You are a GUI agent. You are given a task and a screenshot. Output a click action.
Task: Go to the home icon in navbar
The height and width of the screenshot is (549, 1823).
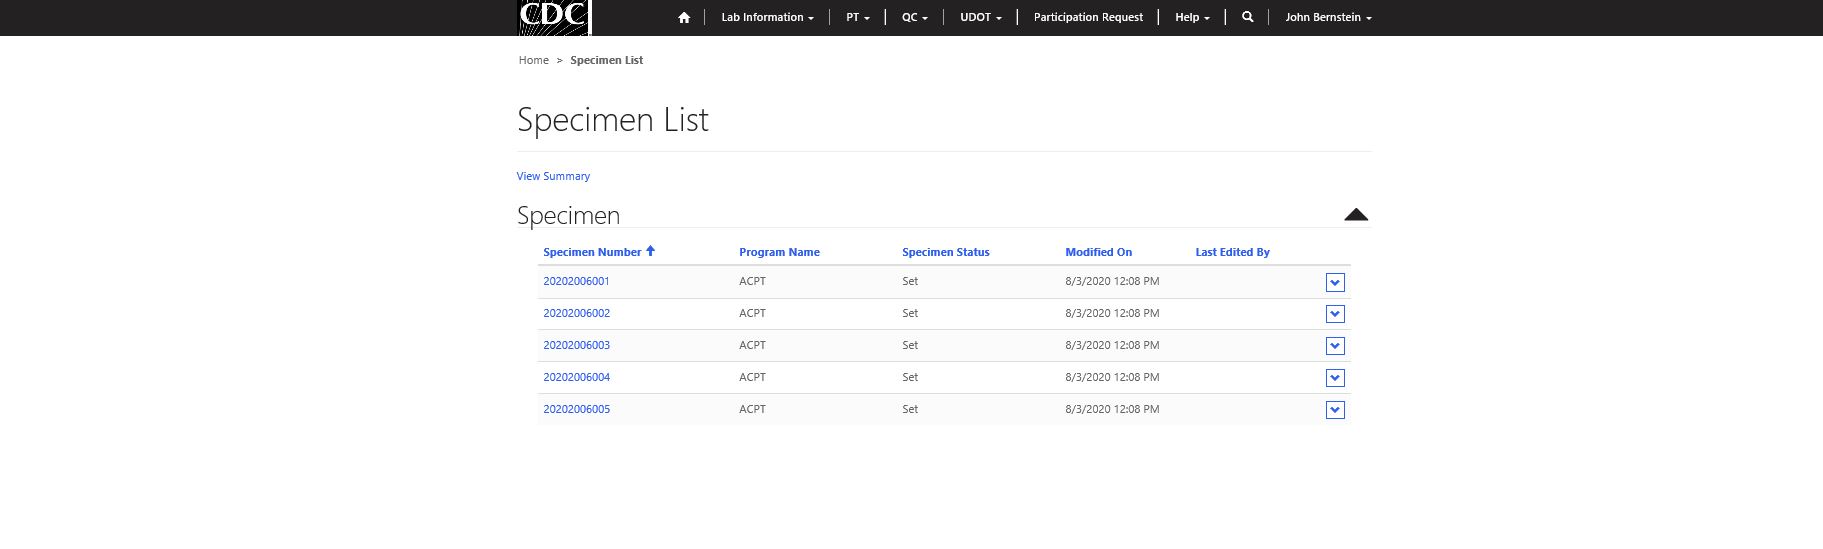point(684,18)
